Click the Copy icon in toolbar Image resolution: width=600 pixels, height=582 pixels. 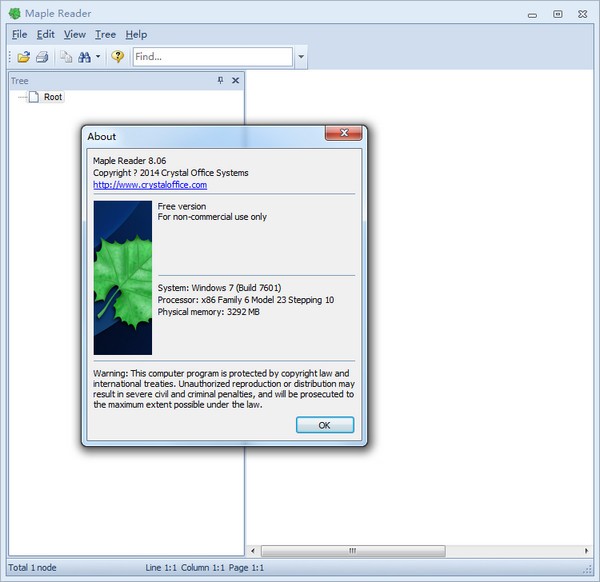(66, 57)
